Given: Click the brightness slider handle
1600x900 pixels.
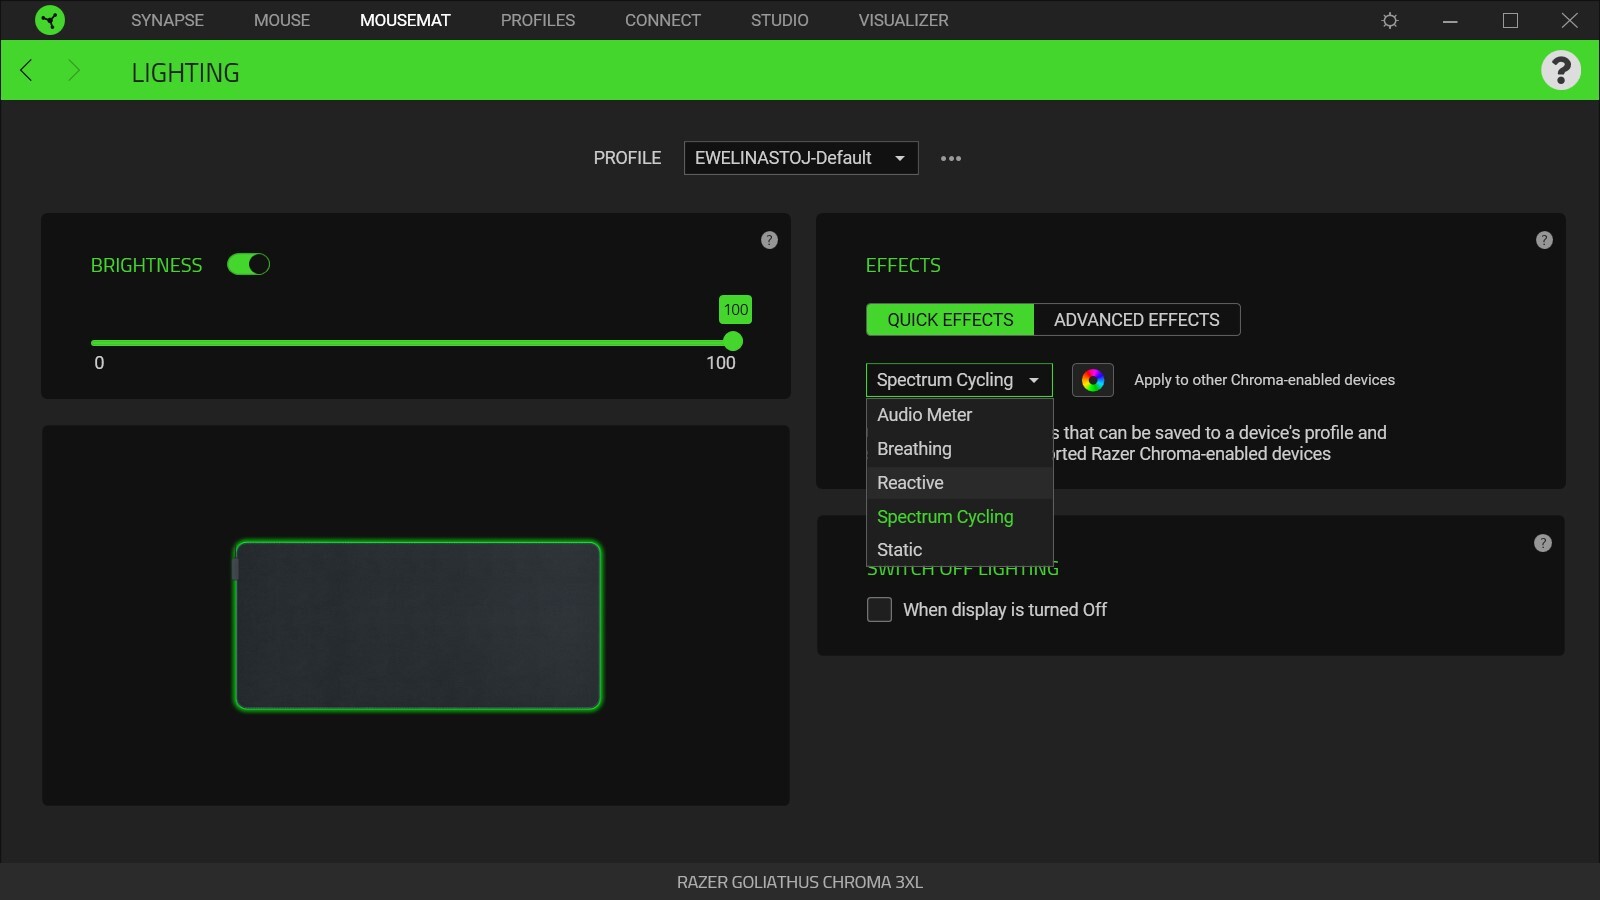Looking at the screenshot, I should [x=733, y=342].
